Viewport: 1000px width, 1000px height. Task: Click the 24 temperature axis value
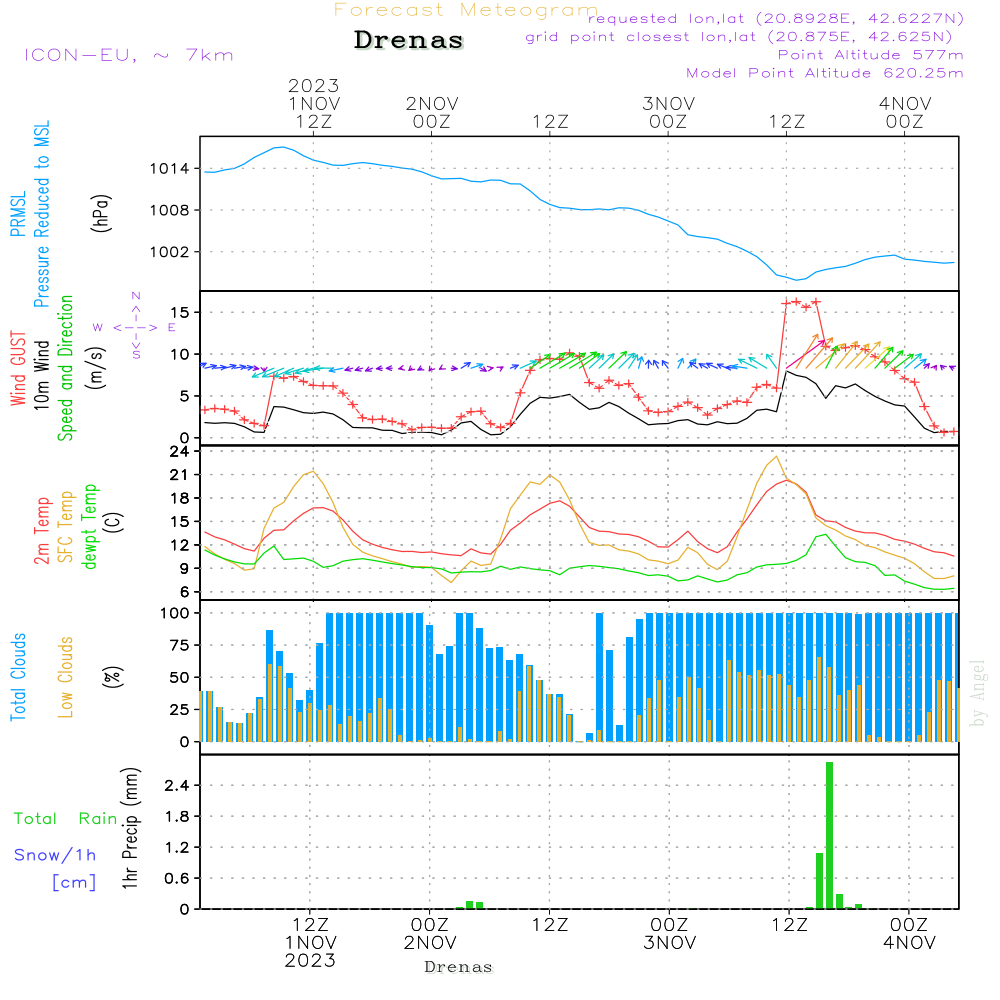[x=180, y=452]
